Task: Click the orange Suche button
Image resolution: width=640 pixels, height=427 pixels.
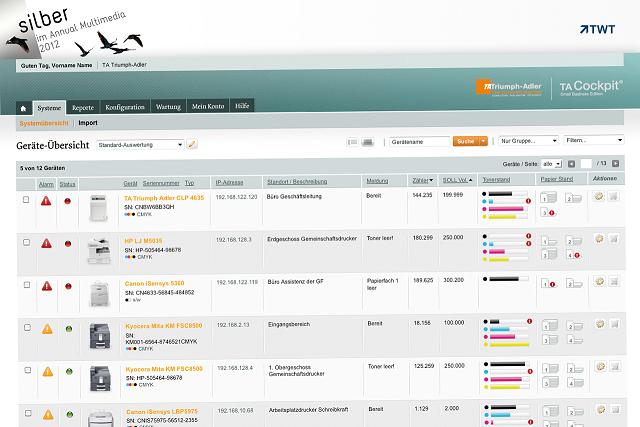Action: (466, 141)
